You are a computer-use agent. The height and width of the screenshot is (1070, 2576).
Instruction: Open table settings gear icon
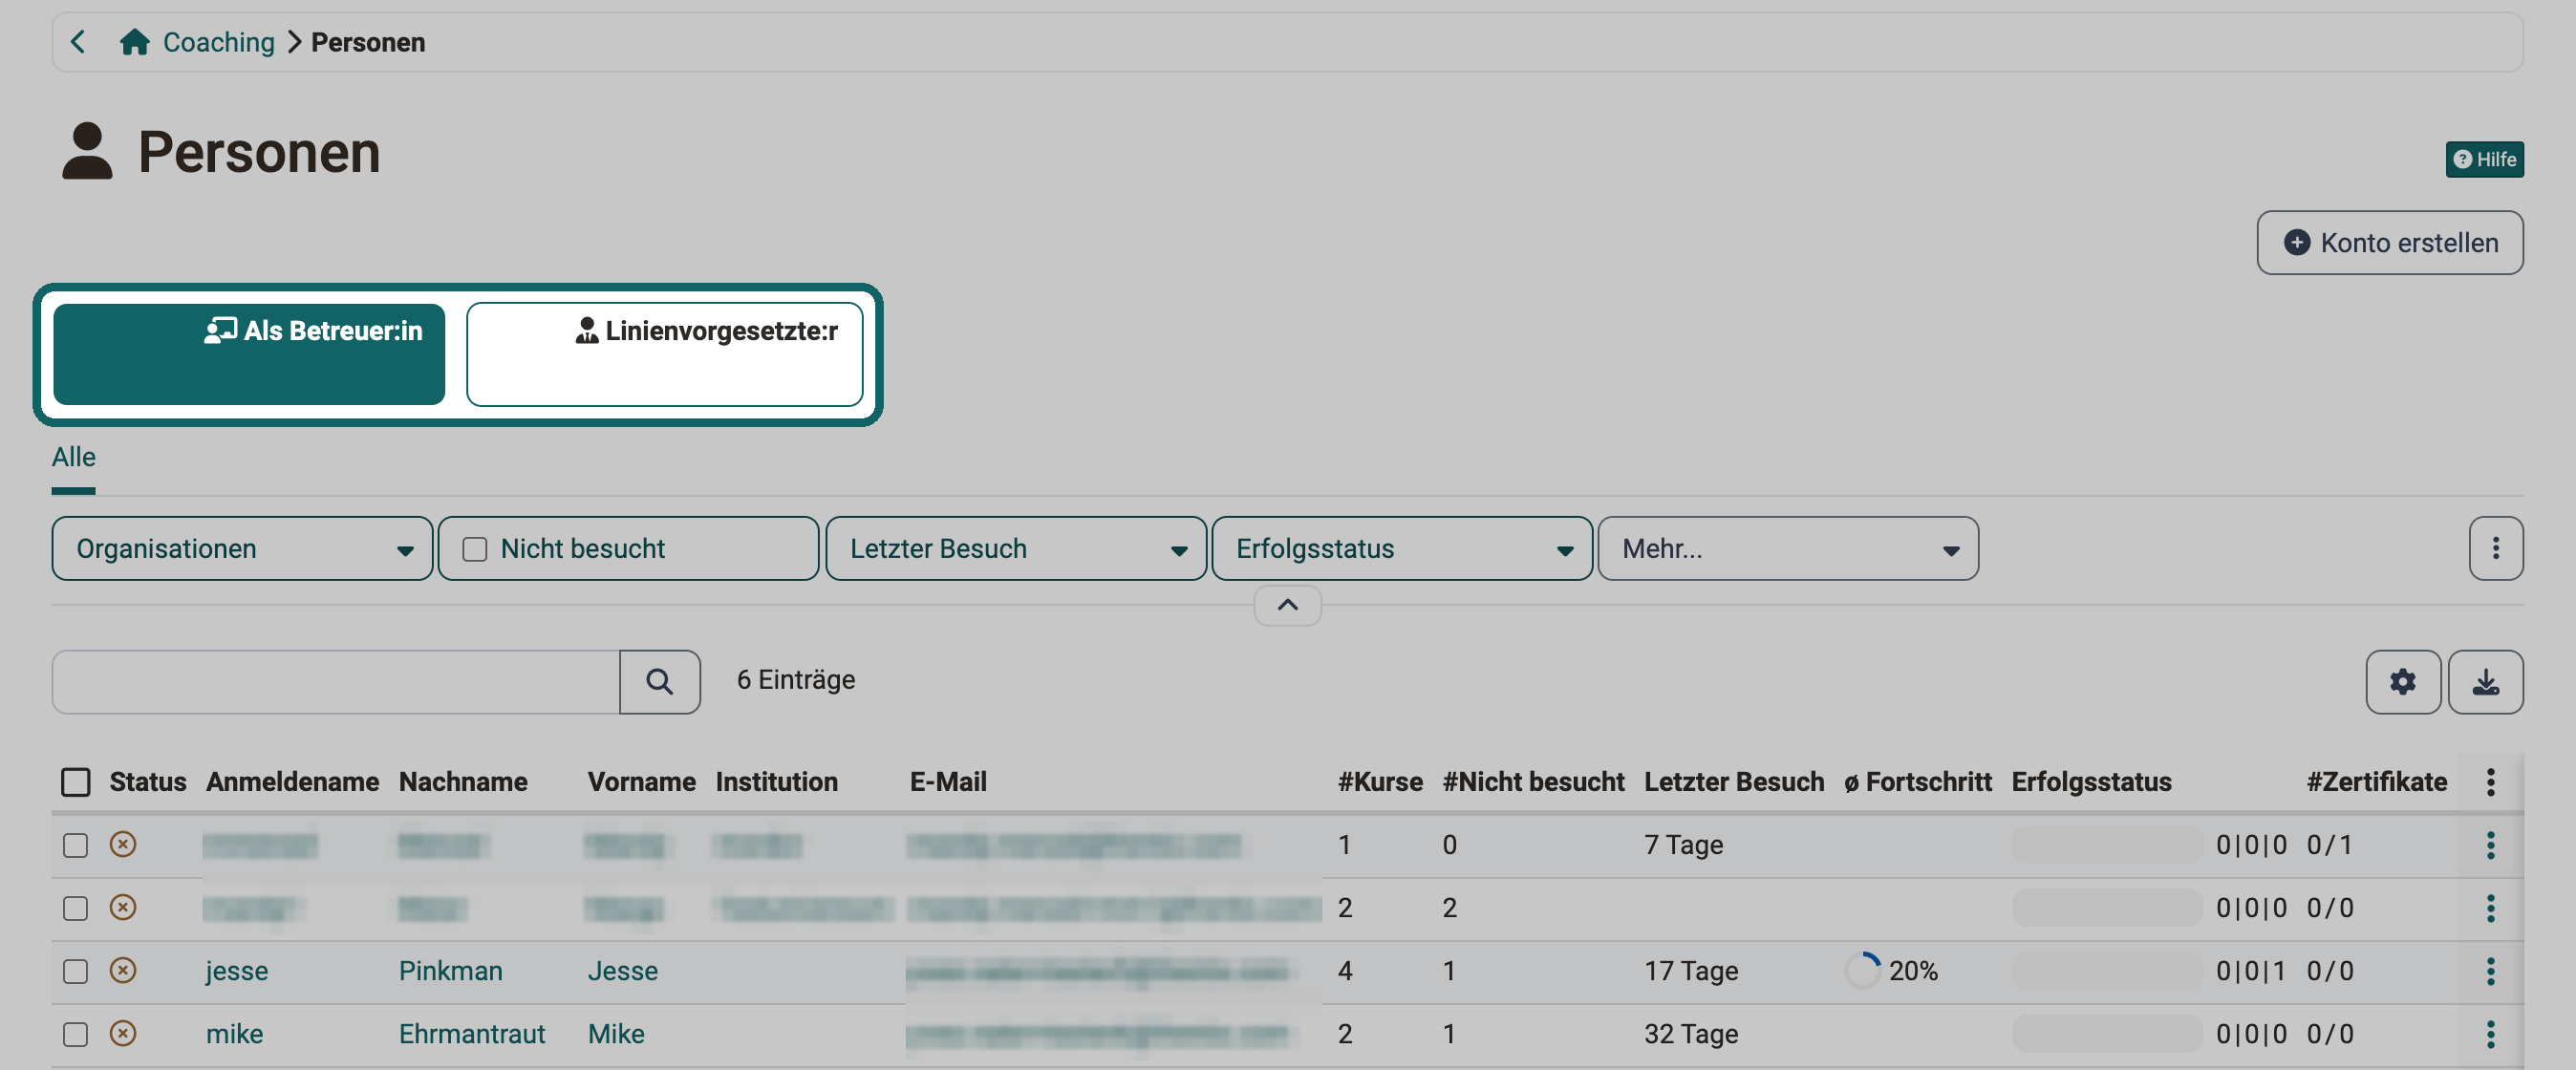(x=2402, y=681)
